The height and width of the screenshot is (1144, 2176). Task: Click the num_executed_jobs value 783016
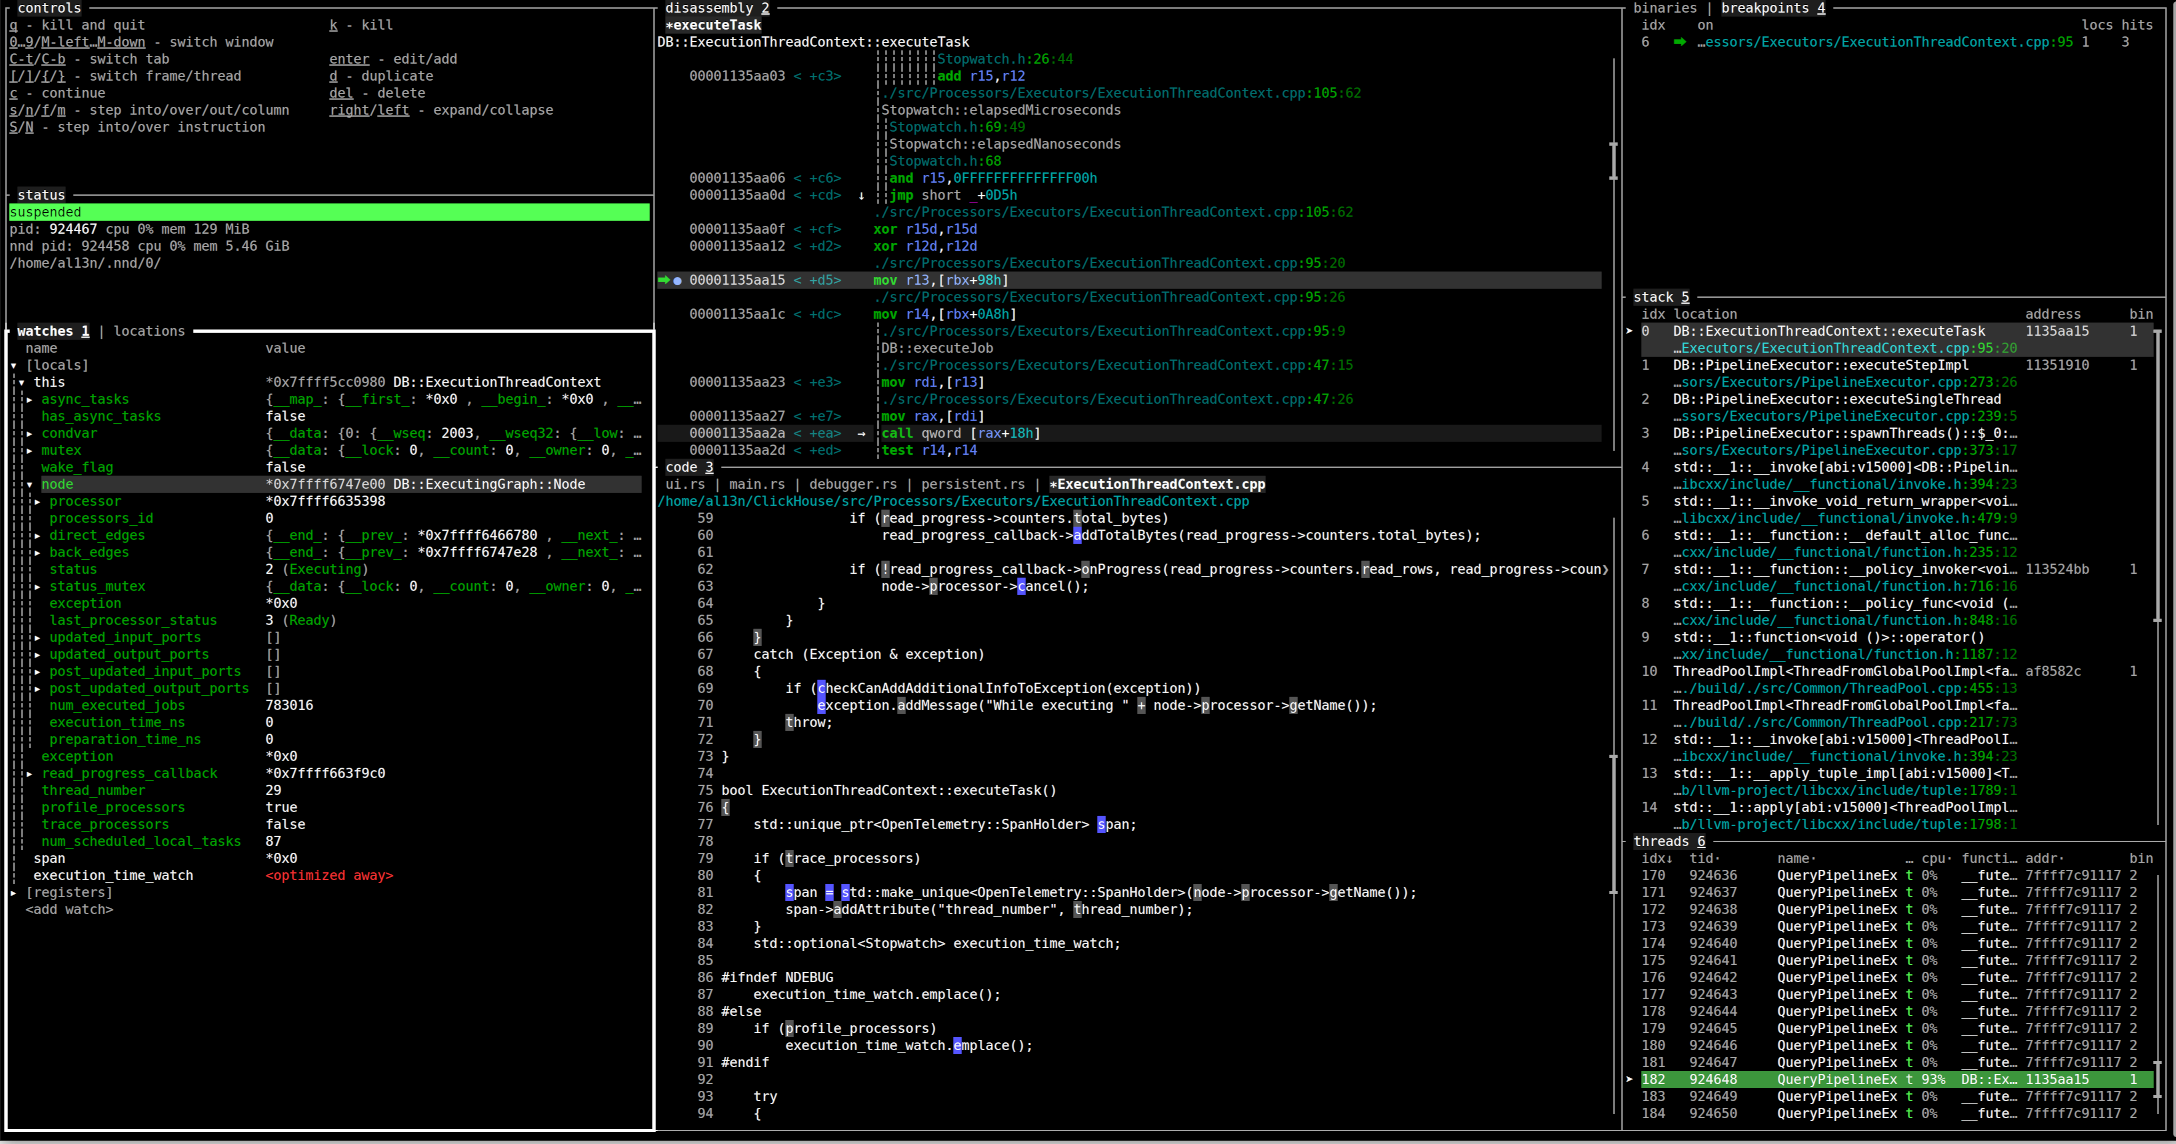point(289,706)
